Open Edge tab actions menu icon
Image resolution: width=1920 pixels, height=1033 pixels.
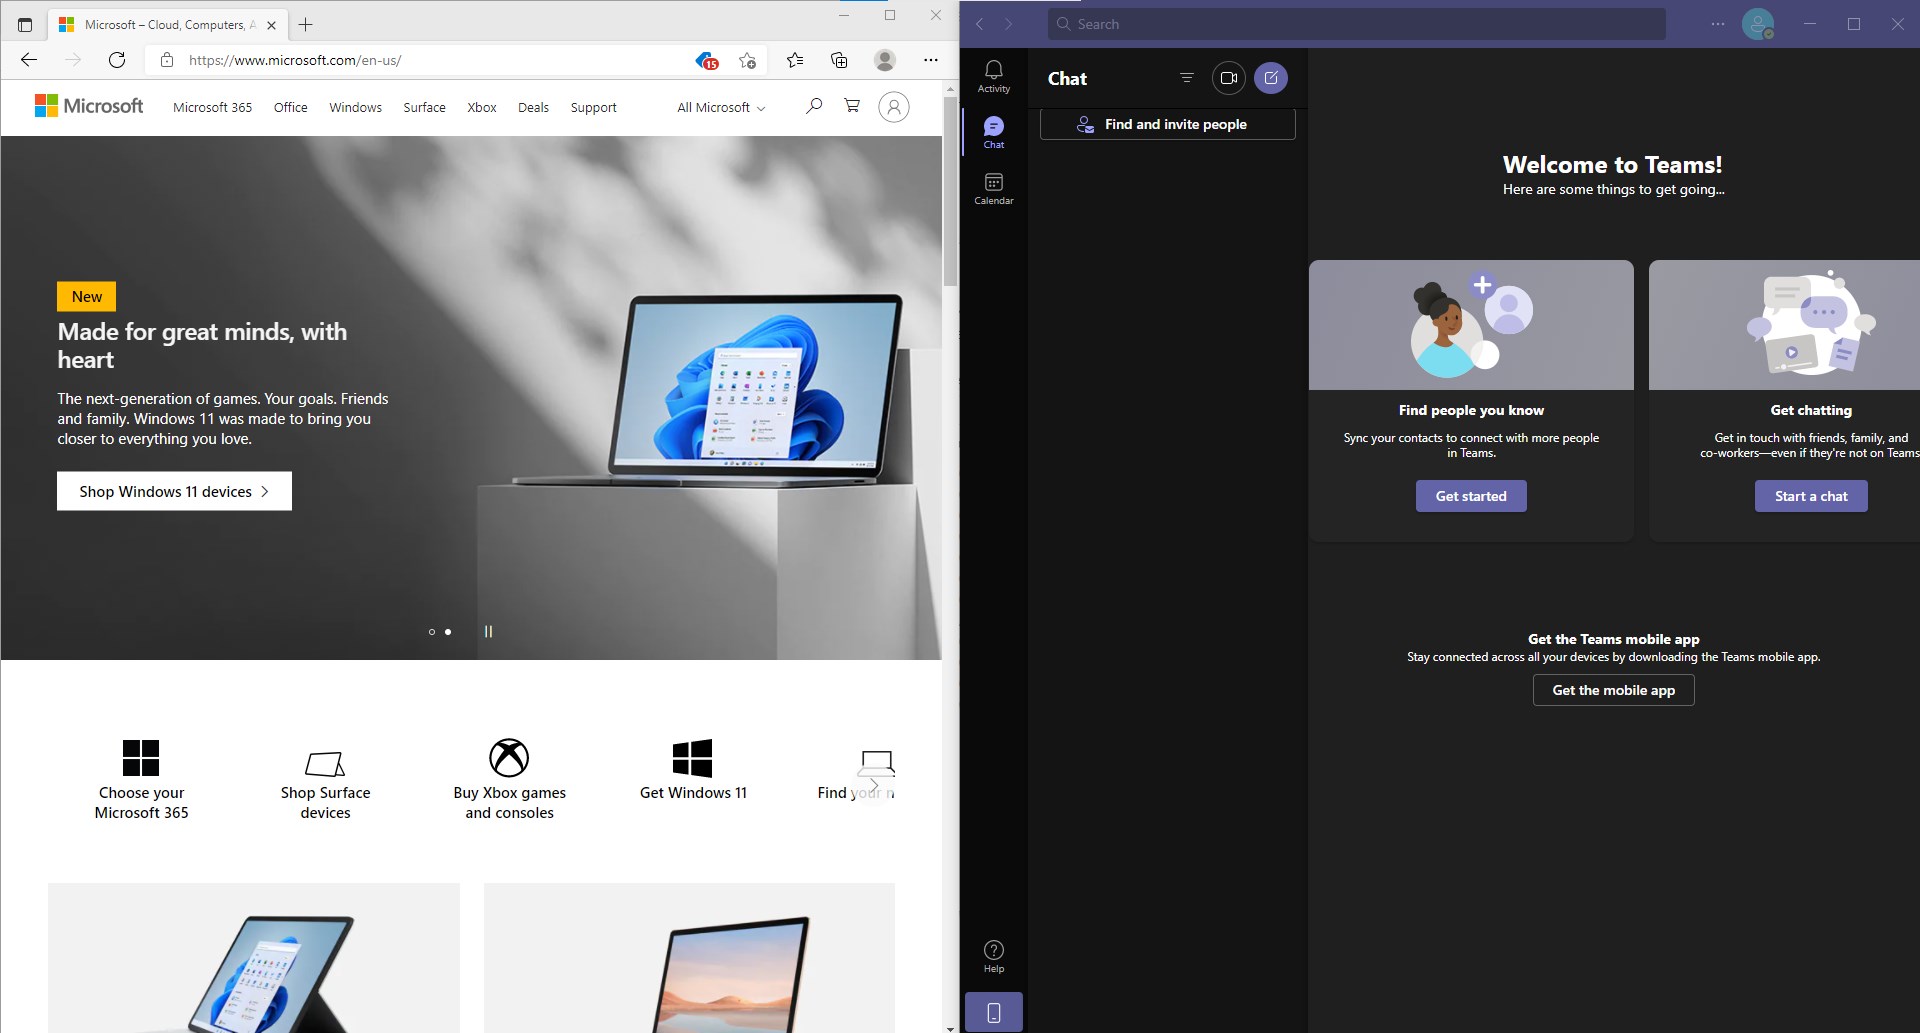[25, 25]
